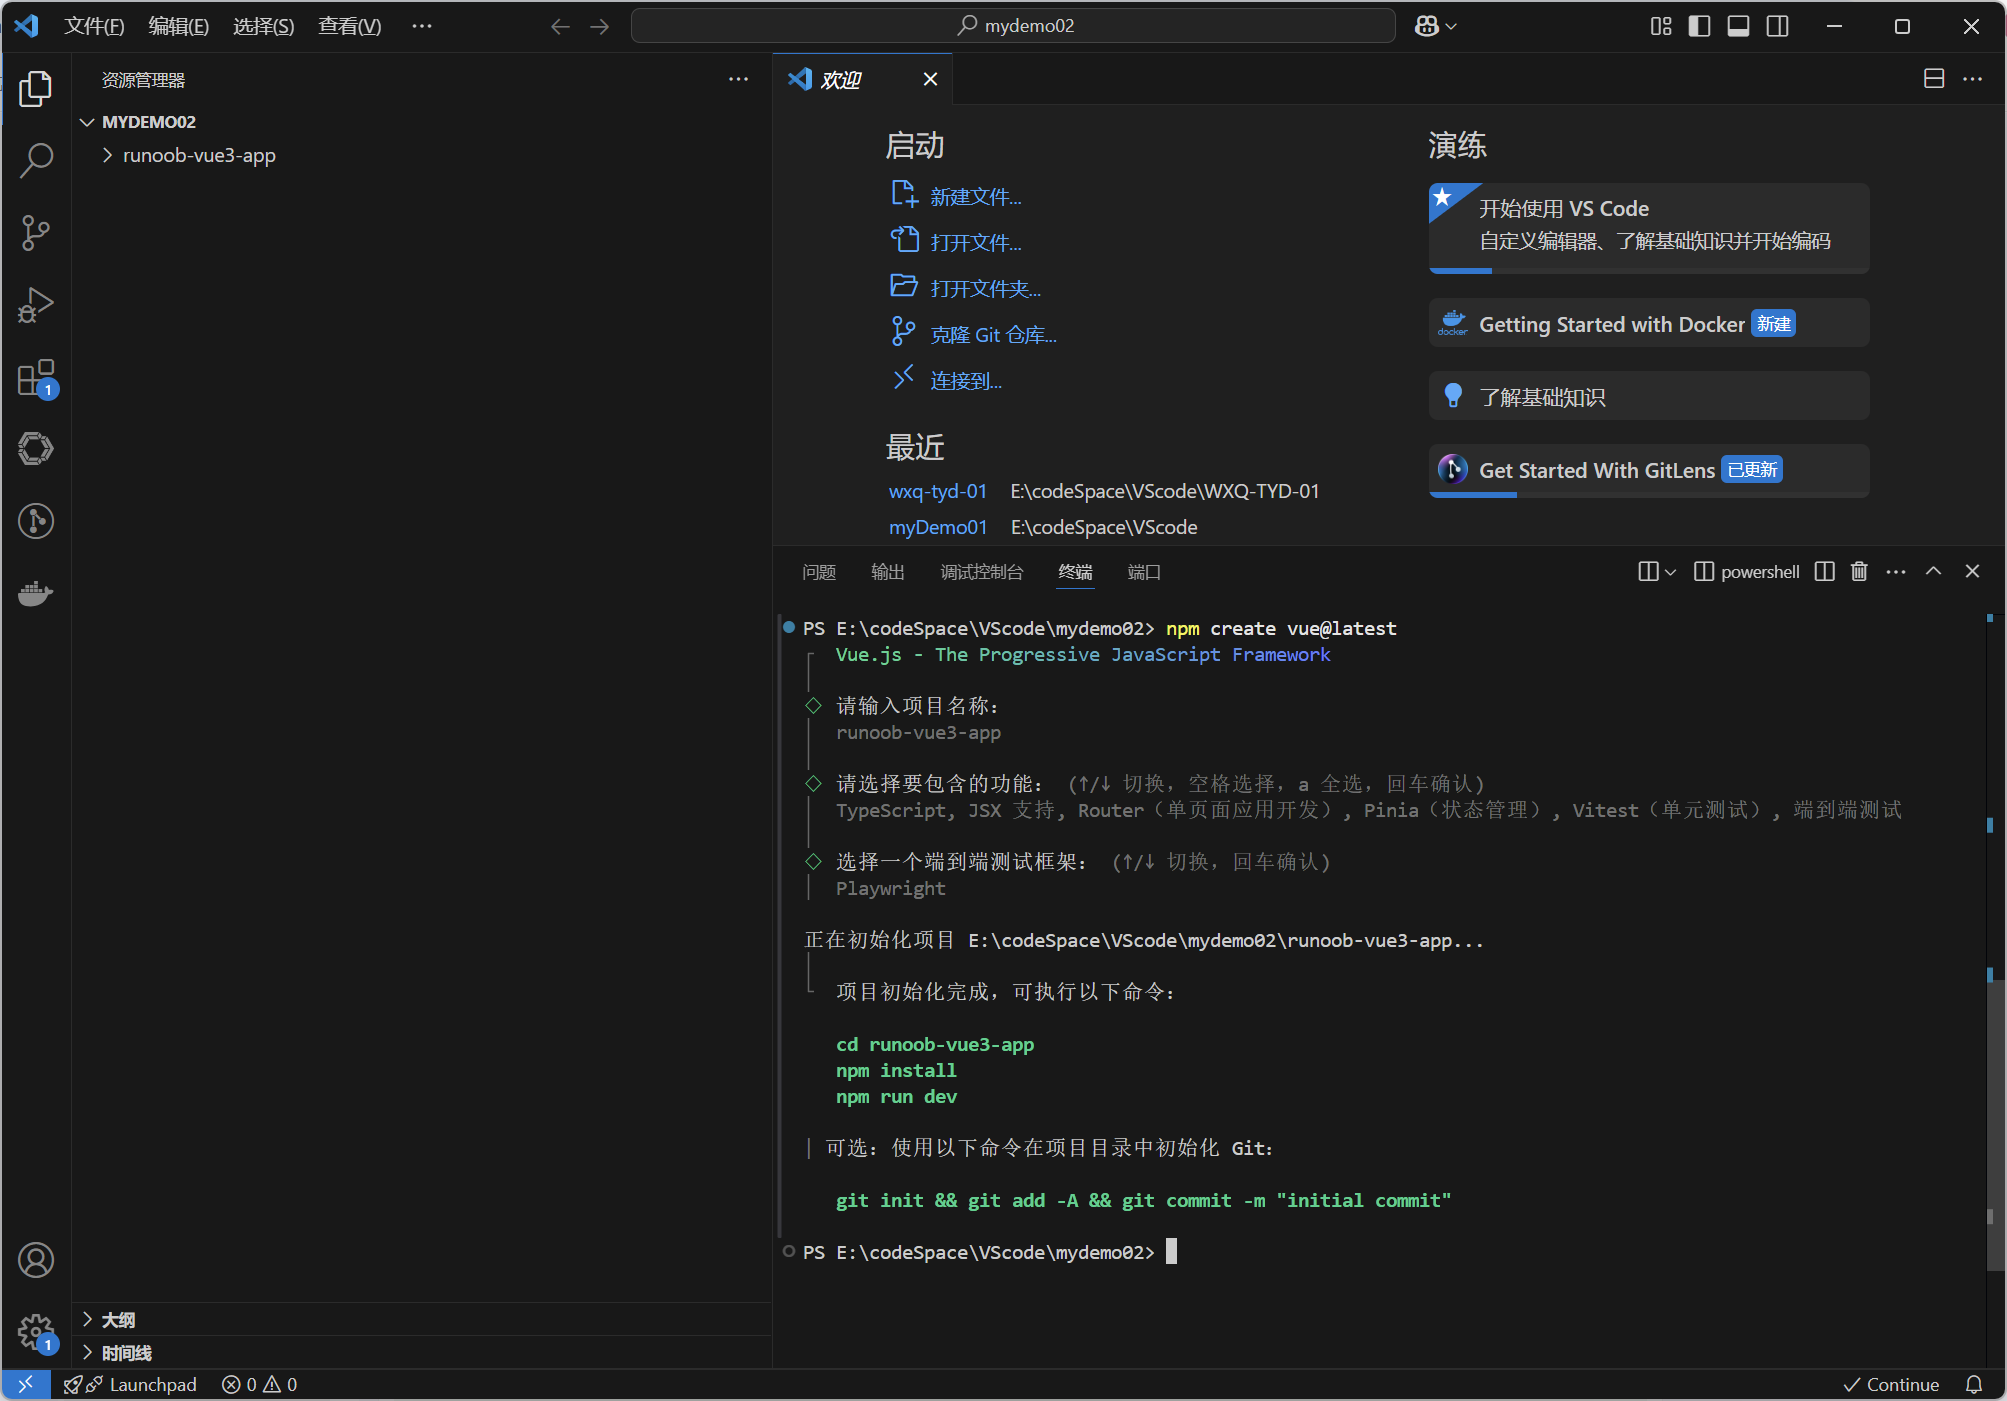
Task: Click the 打开文件夹... link
Action: [x=985, y=289]
